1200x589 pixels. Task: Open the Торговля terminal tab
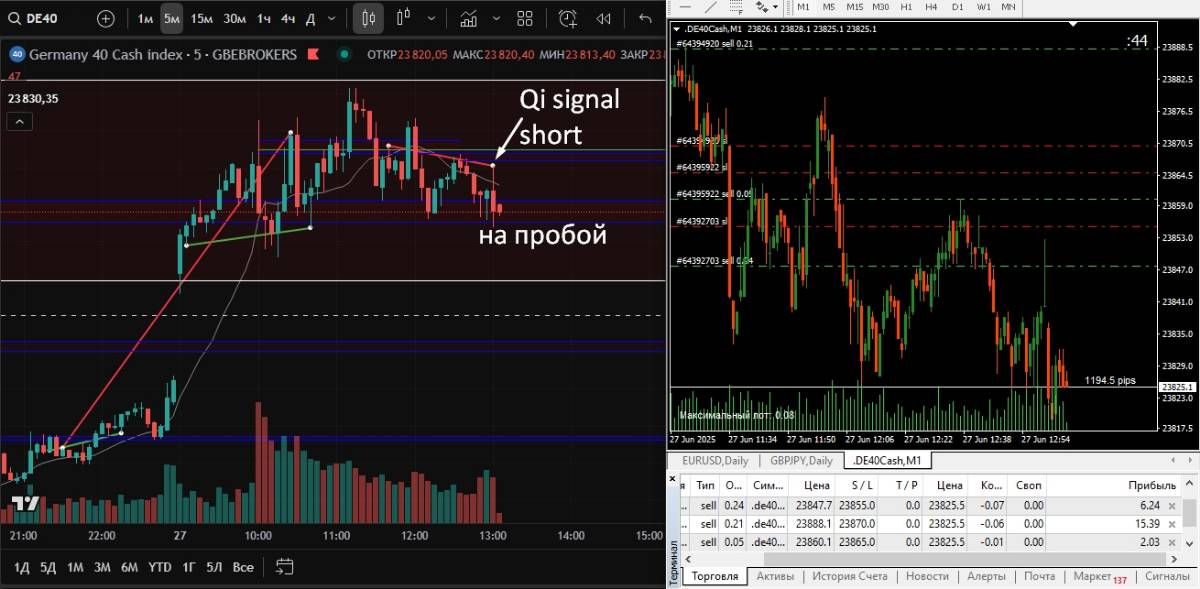[x=716, y=577]
